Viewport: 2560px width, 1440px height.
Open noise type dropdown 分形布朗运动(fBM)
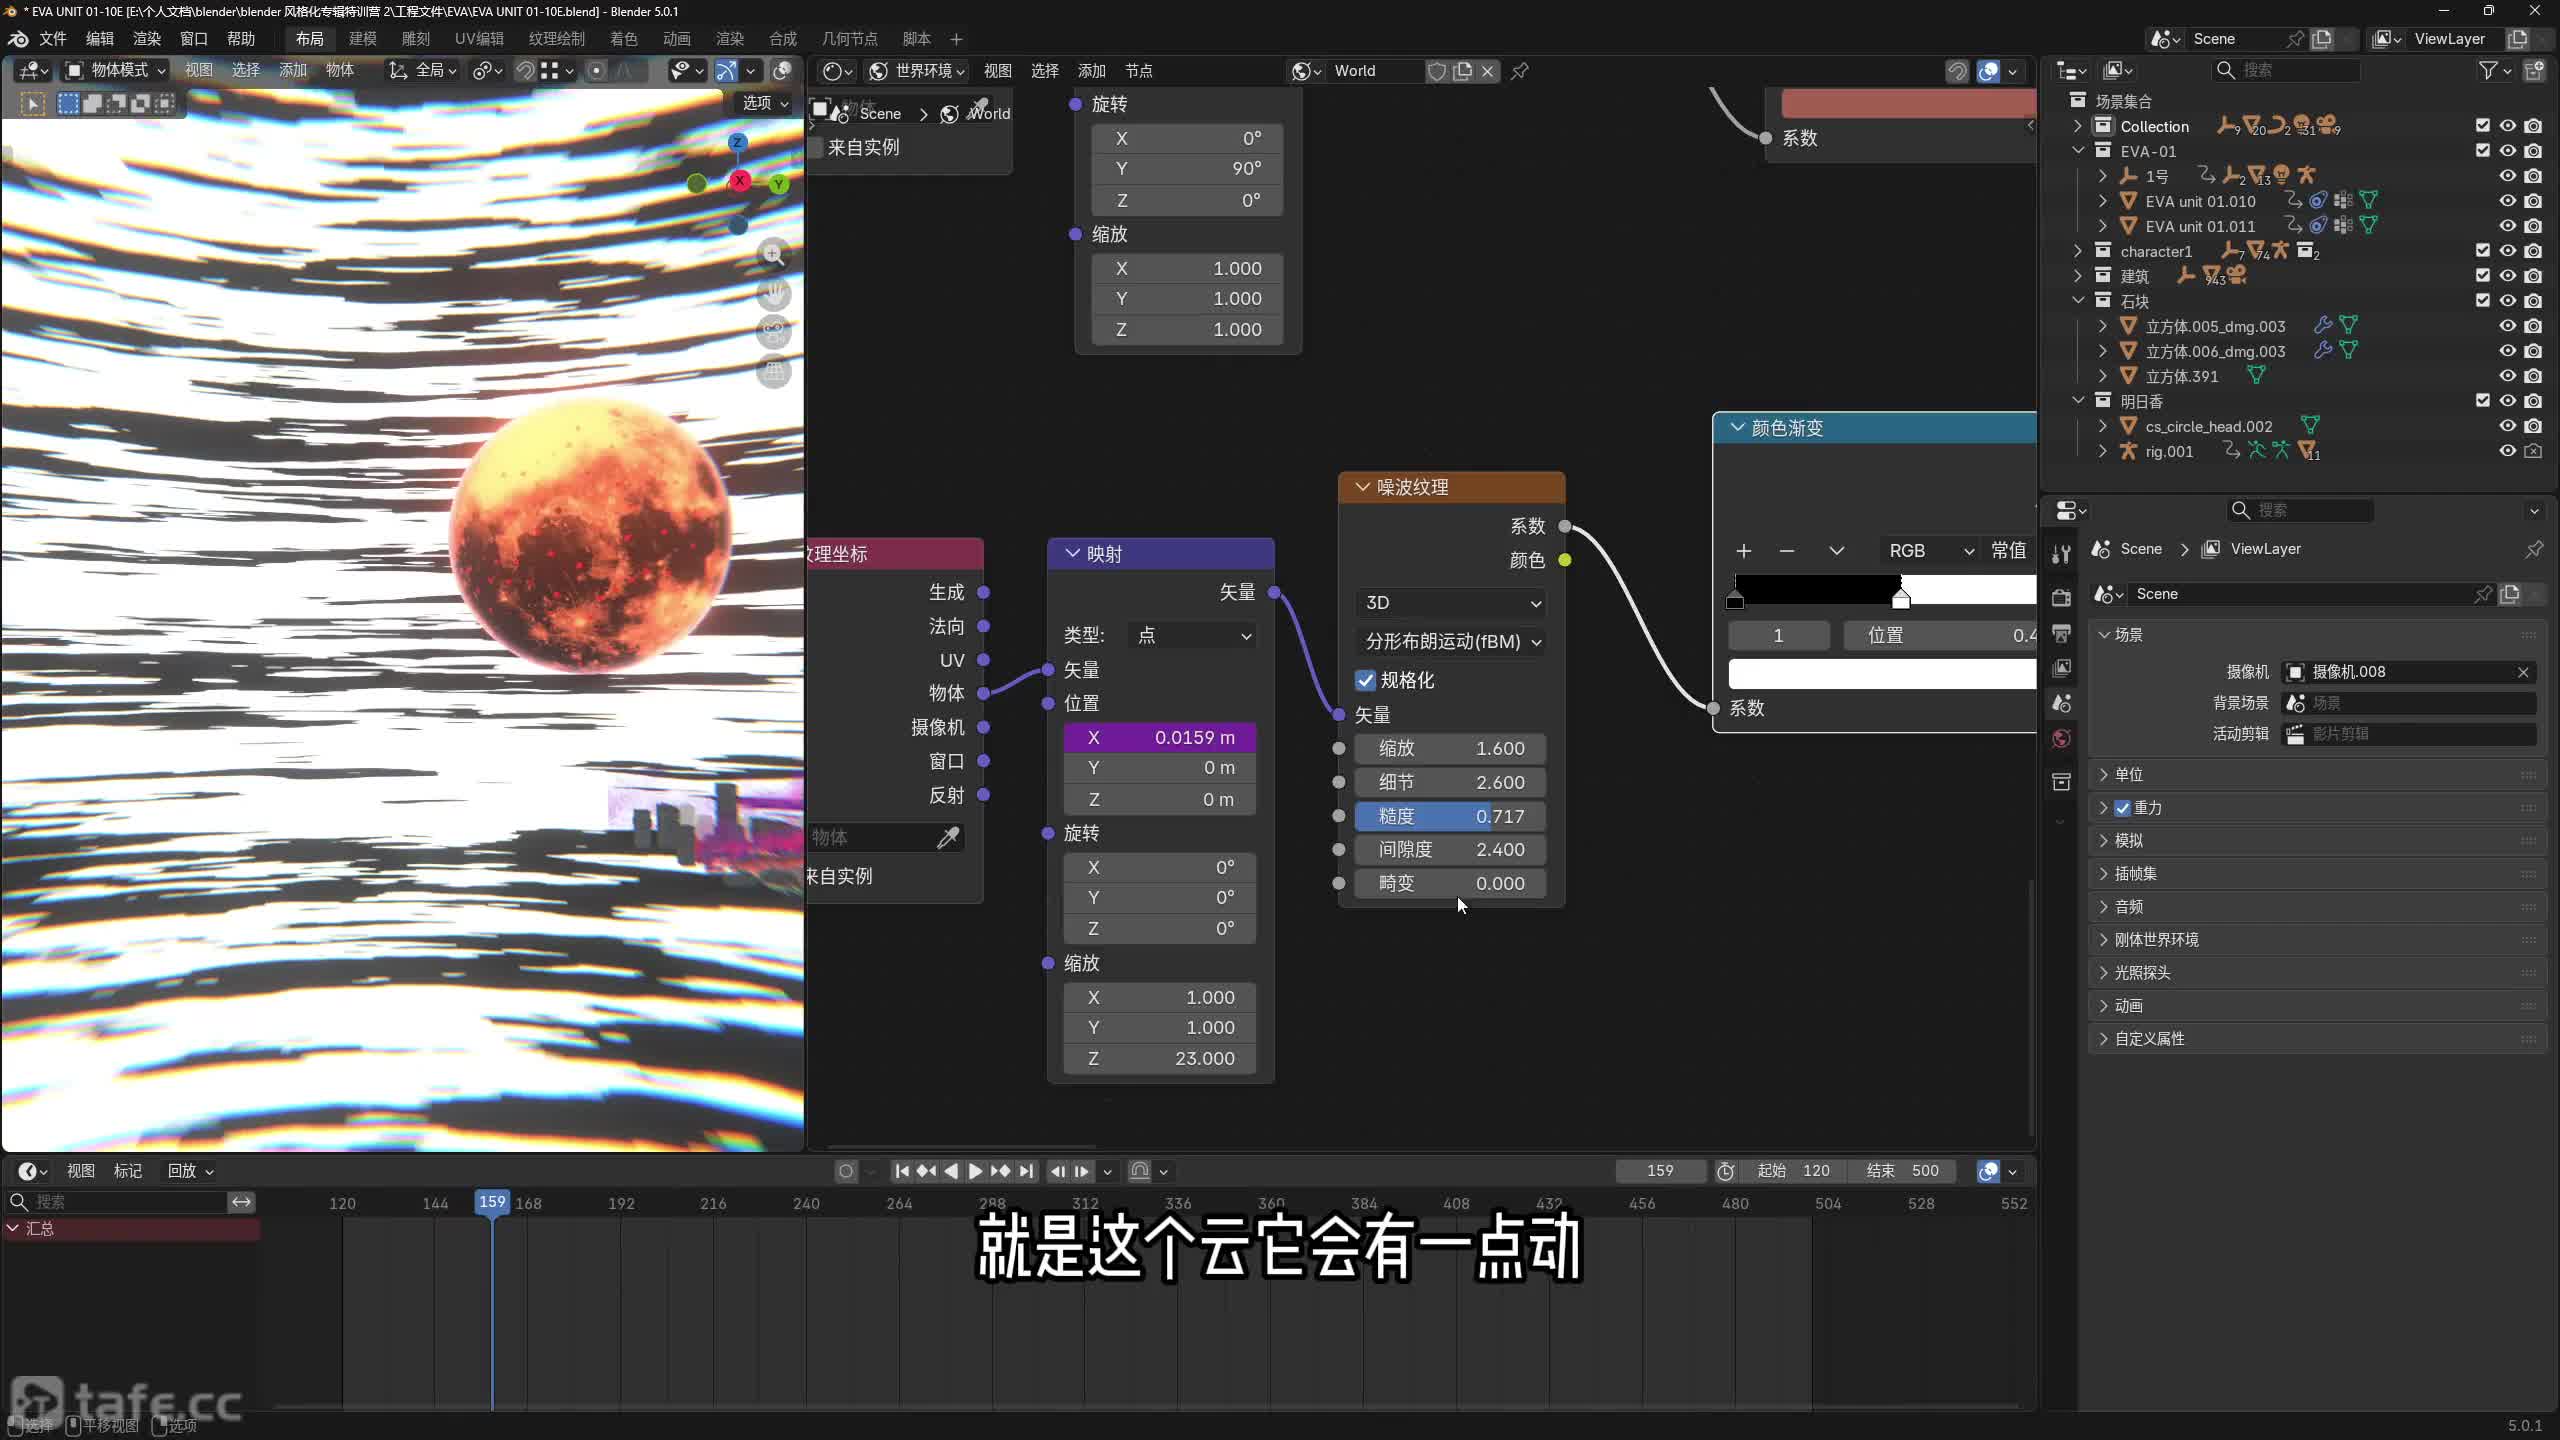coord(1451,641)
